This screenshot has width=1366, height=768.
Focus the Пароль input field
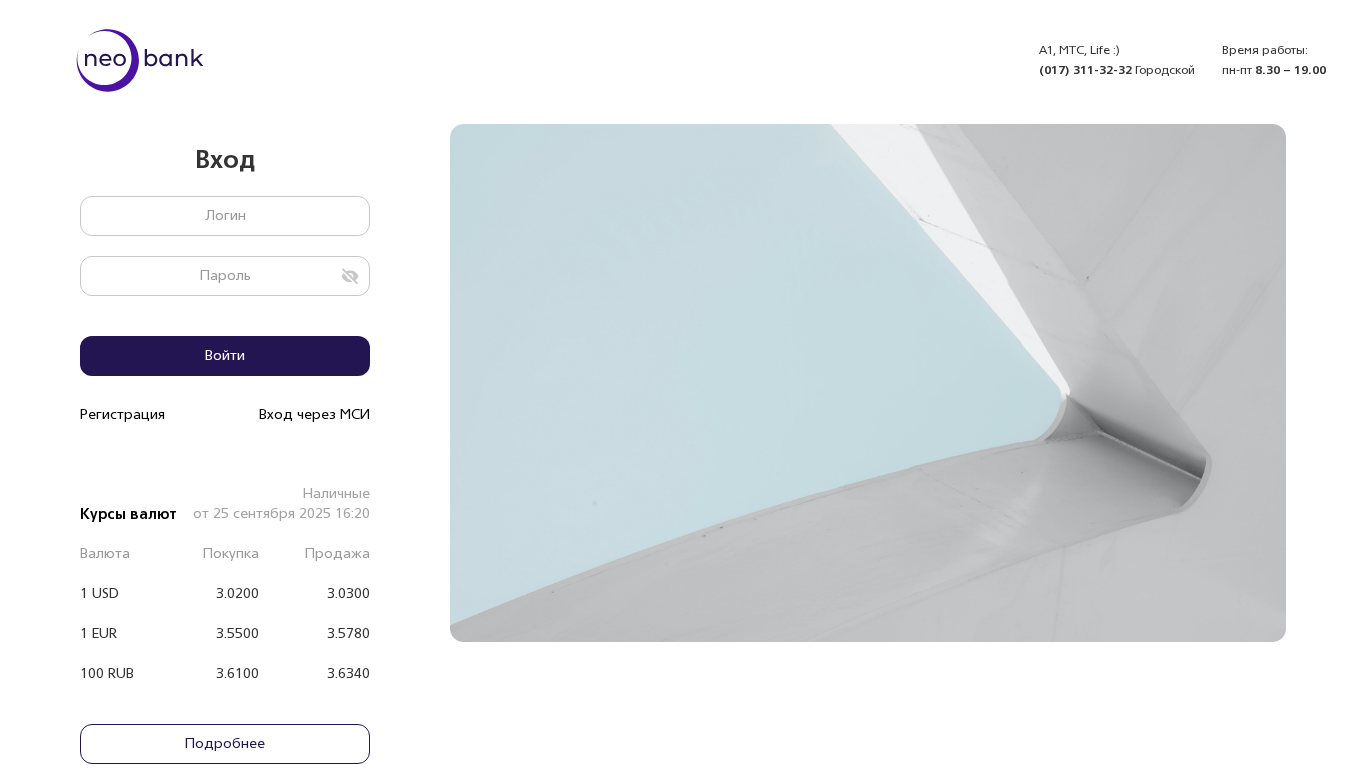coord(225,276)
